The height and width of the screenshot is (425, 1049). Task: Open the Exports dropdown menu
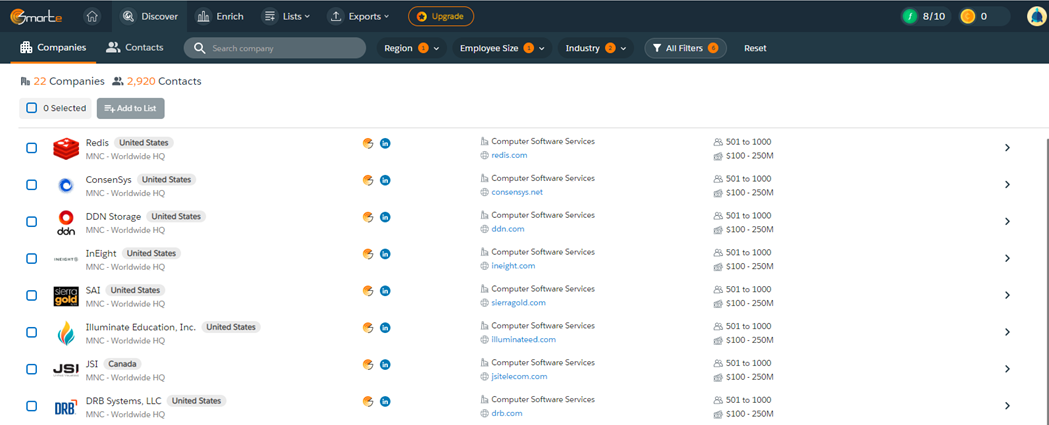click(359, 17)
